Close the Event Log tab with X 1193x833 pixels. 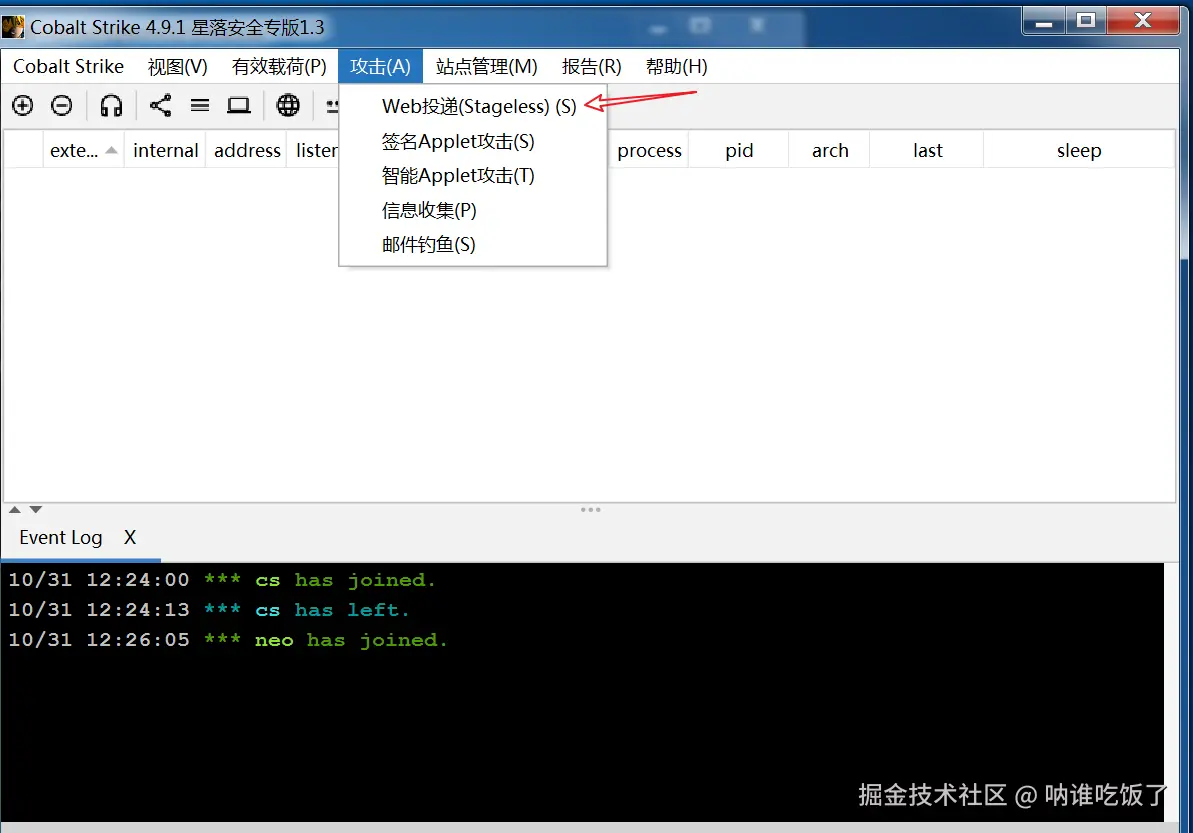tap(130, 538)
